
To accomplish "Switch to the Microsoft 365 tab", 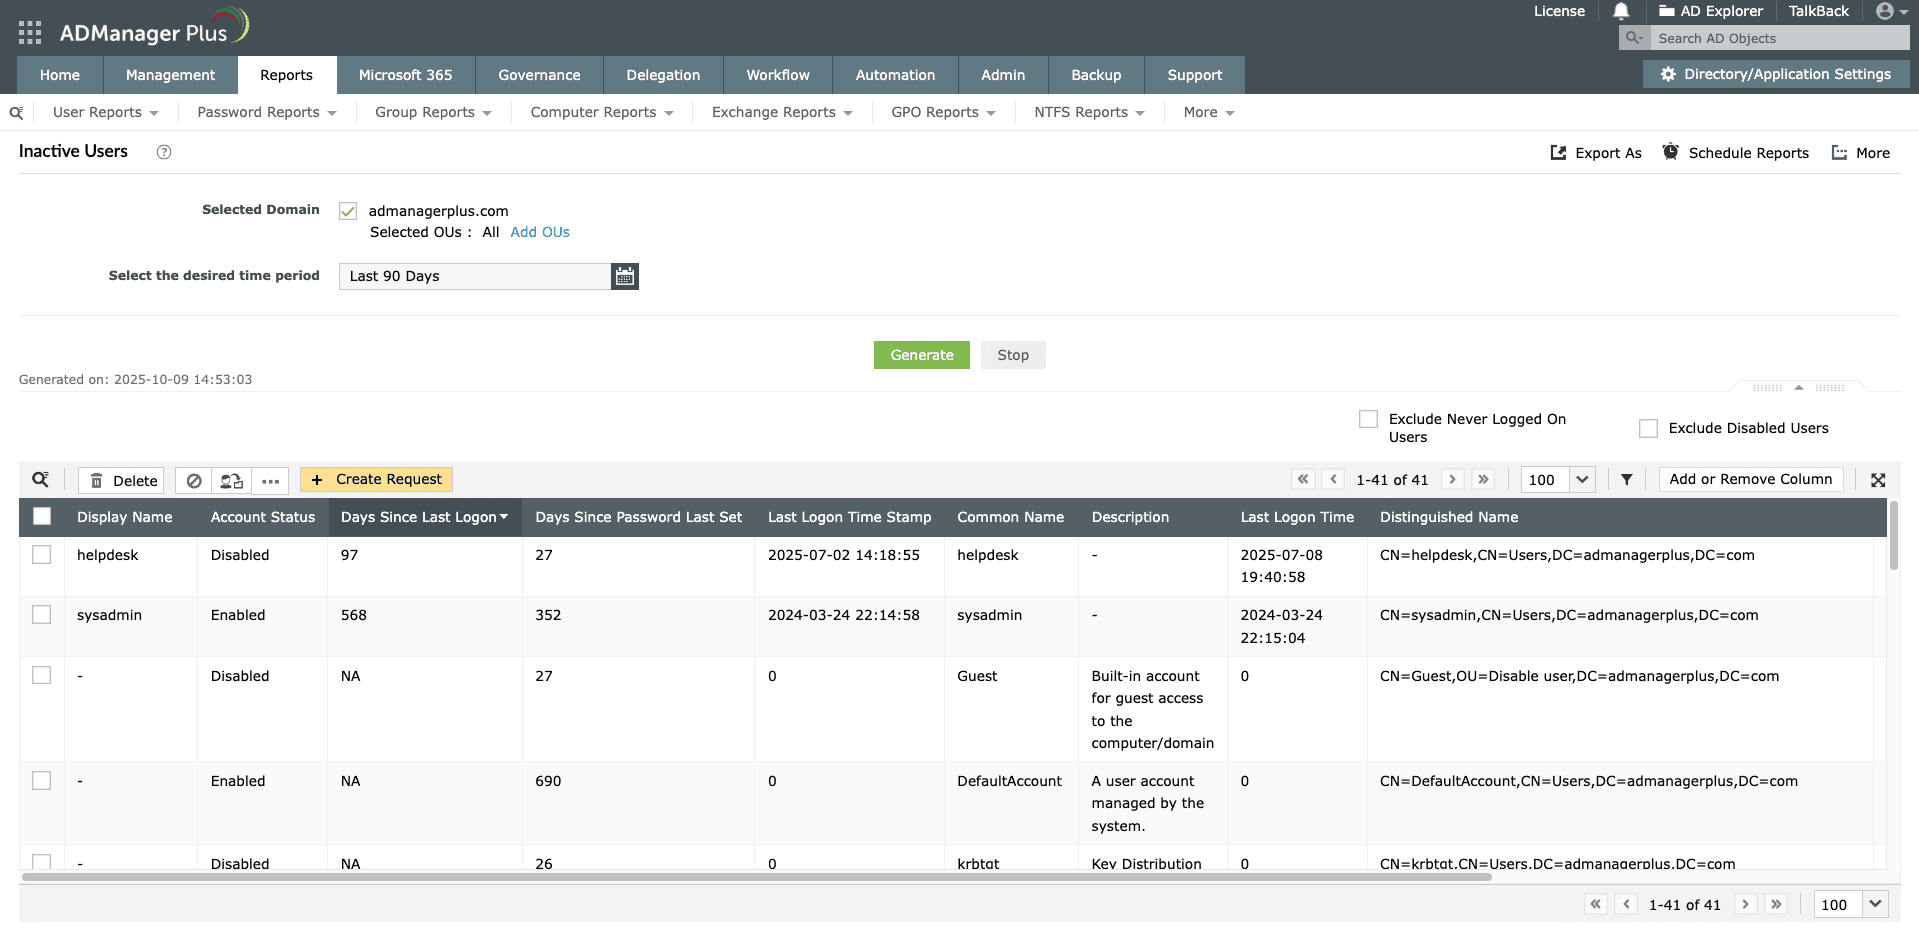I will 405,74.
